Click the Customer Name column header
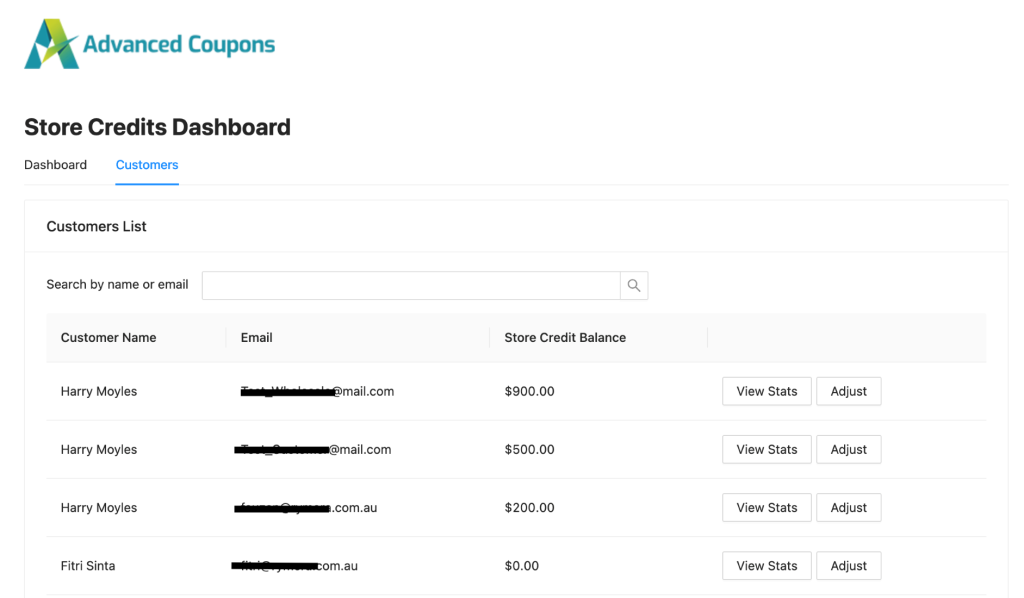 point(109,338)
